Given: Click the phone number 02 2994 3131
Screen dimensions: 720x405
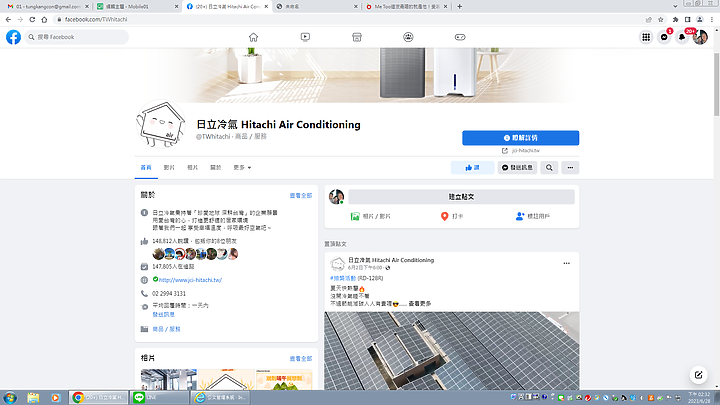Looking at the screenshot, I should click(x=169, y=293).
